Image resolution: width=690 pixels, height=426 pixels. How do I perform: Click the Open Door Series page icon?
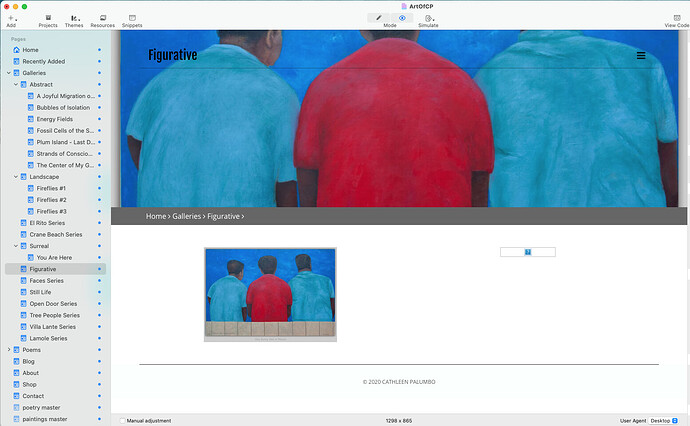[x=23, y=304]
